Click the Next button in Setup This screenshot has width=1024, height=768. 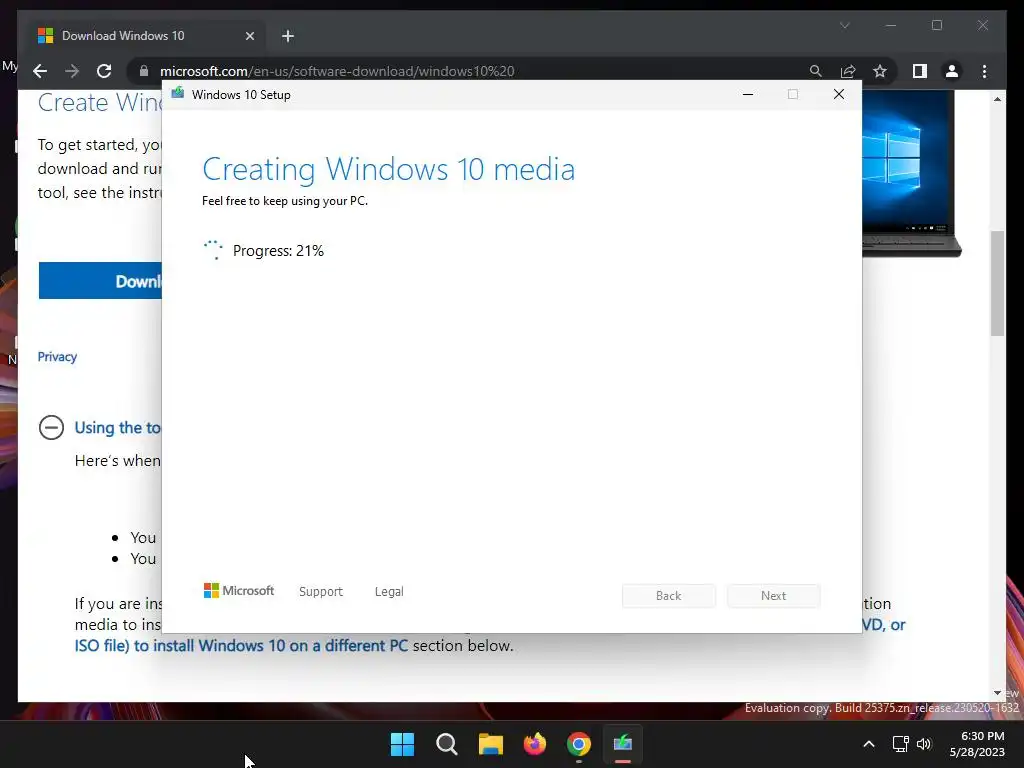[x=773, y=596]
